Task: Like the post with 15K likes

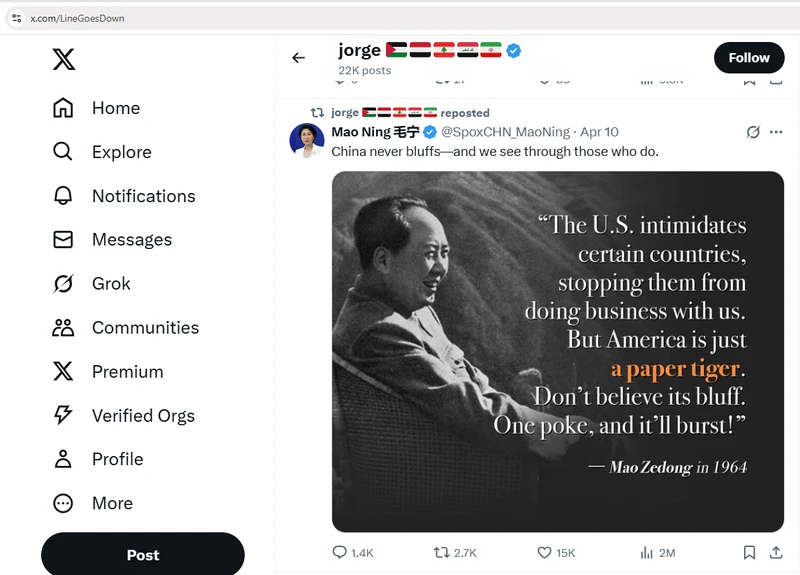Action: [545, 552]
